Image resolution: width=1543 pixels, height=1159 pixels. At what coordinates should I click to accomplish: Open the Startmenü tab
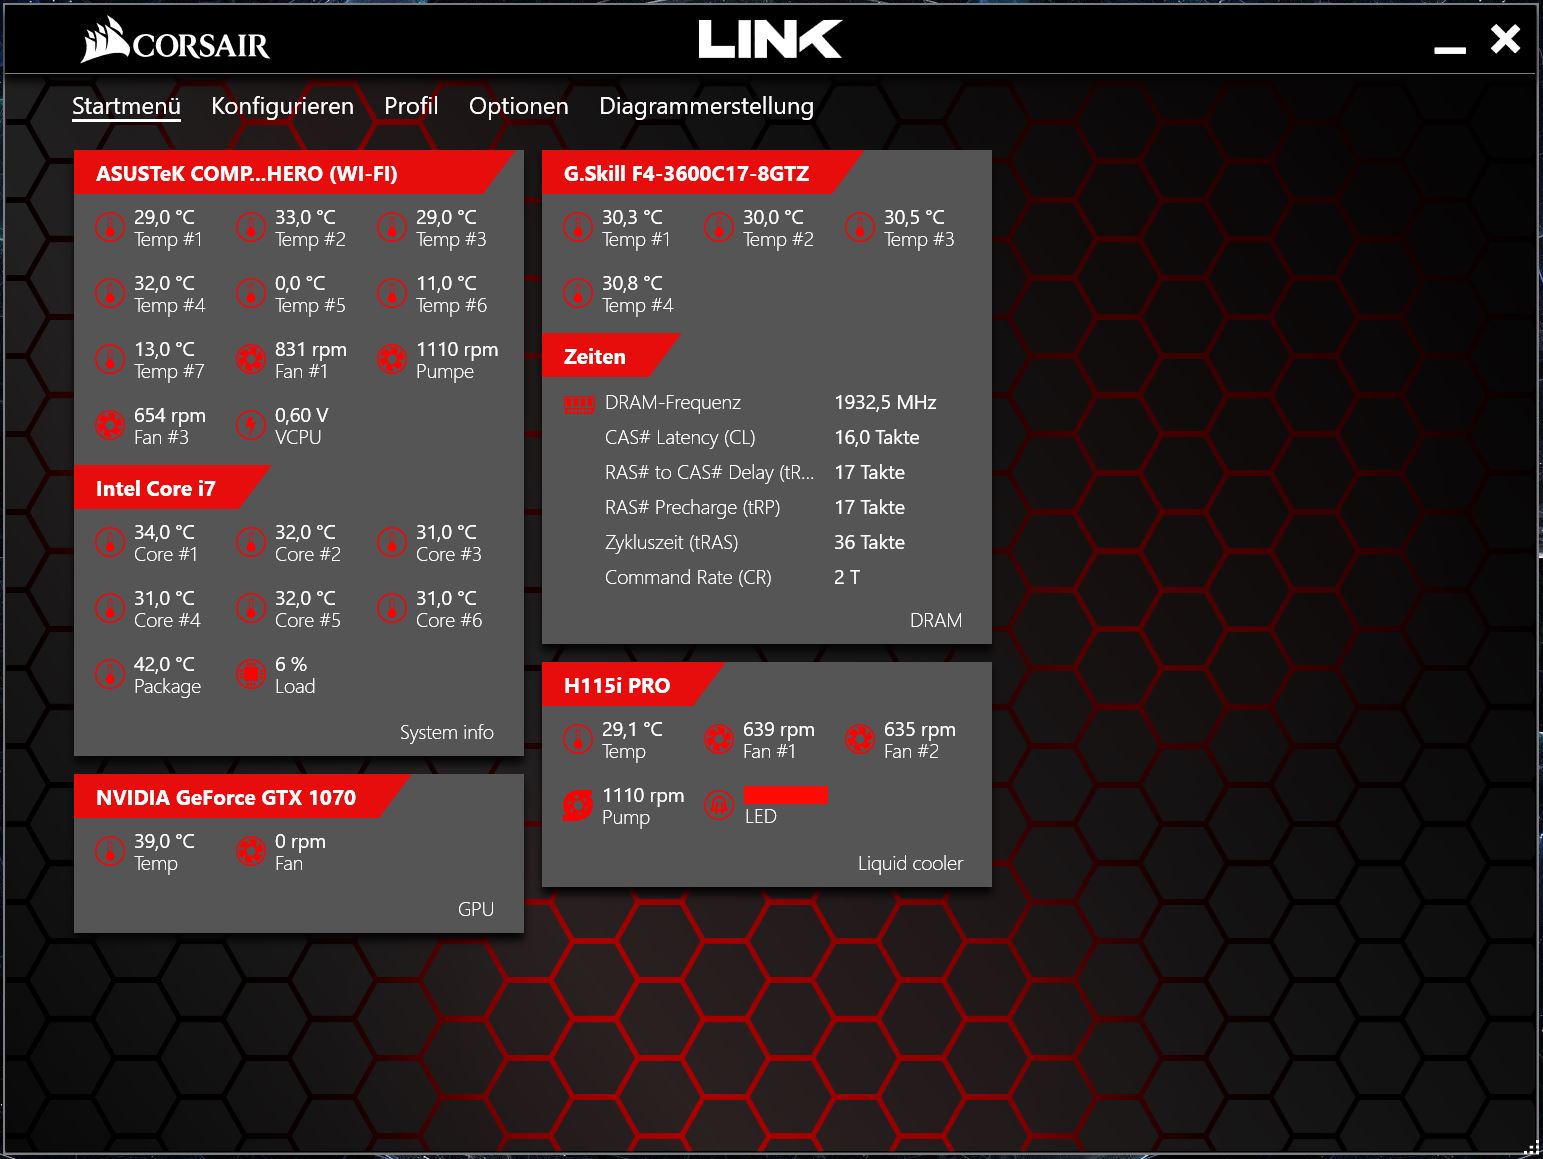(126, 106)
